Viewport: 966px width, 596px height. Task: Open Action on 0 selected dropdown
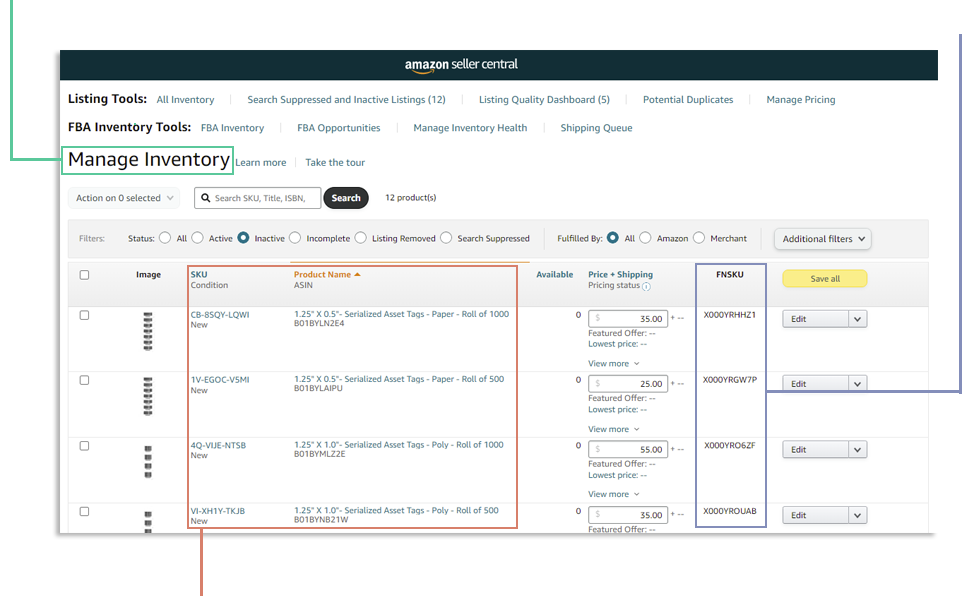click(x=124, y=198)
